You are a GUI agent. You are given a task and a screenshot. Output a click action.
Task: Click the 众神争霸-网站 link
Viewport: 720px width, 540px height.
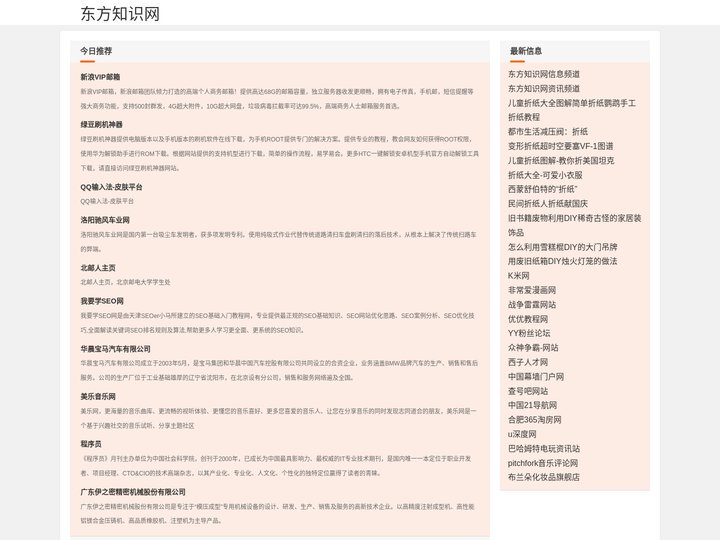pyautogui.click(x=533, y=348)
